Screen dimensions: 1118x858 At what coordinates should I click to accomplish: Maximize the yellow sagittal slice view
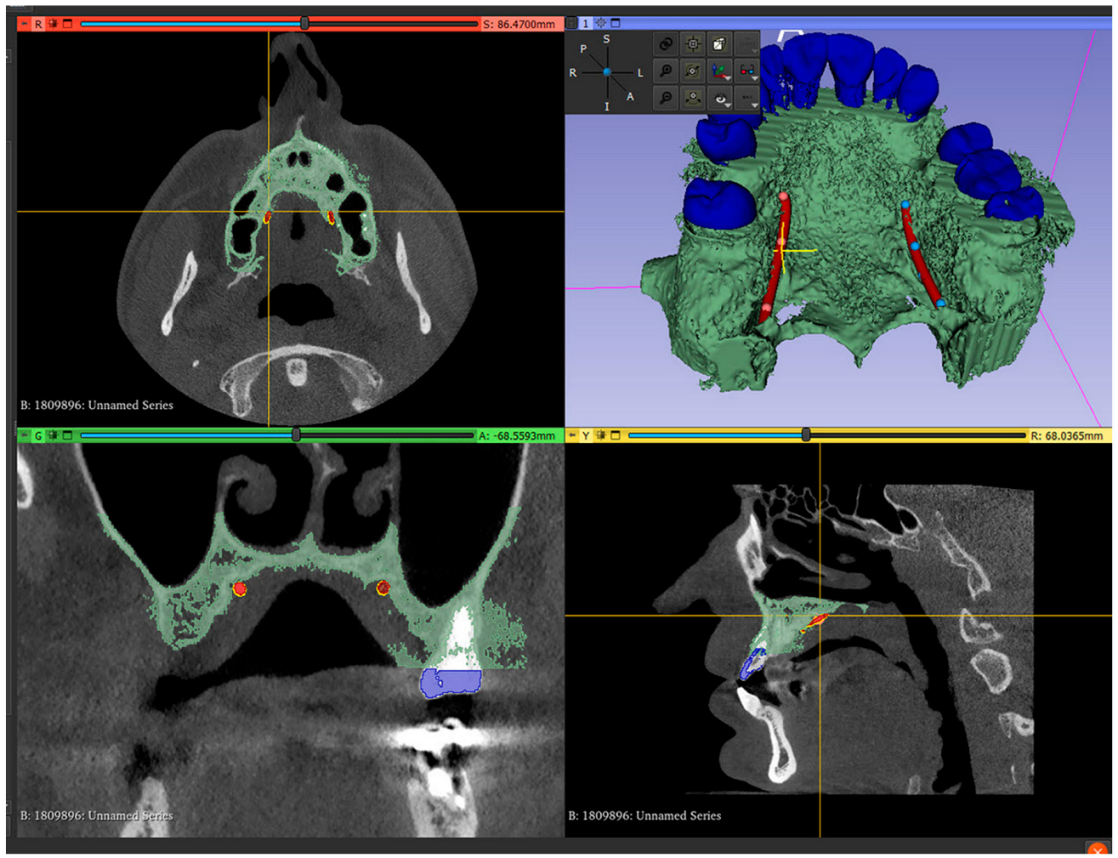point(615,435)
